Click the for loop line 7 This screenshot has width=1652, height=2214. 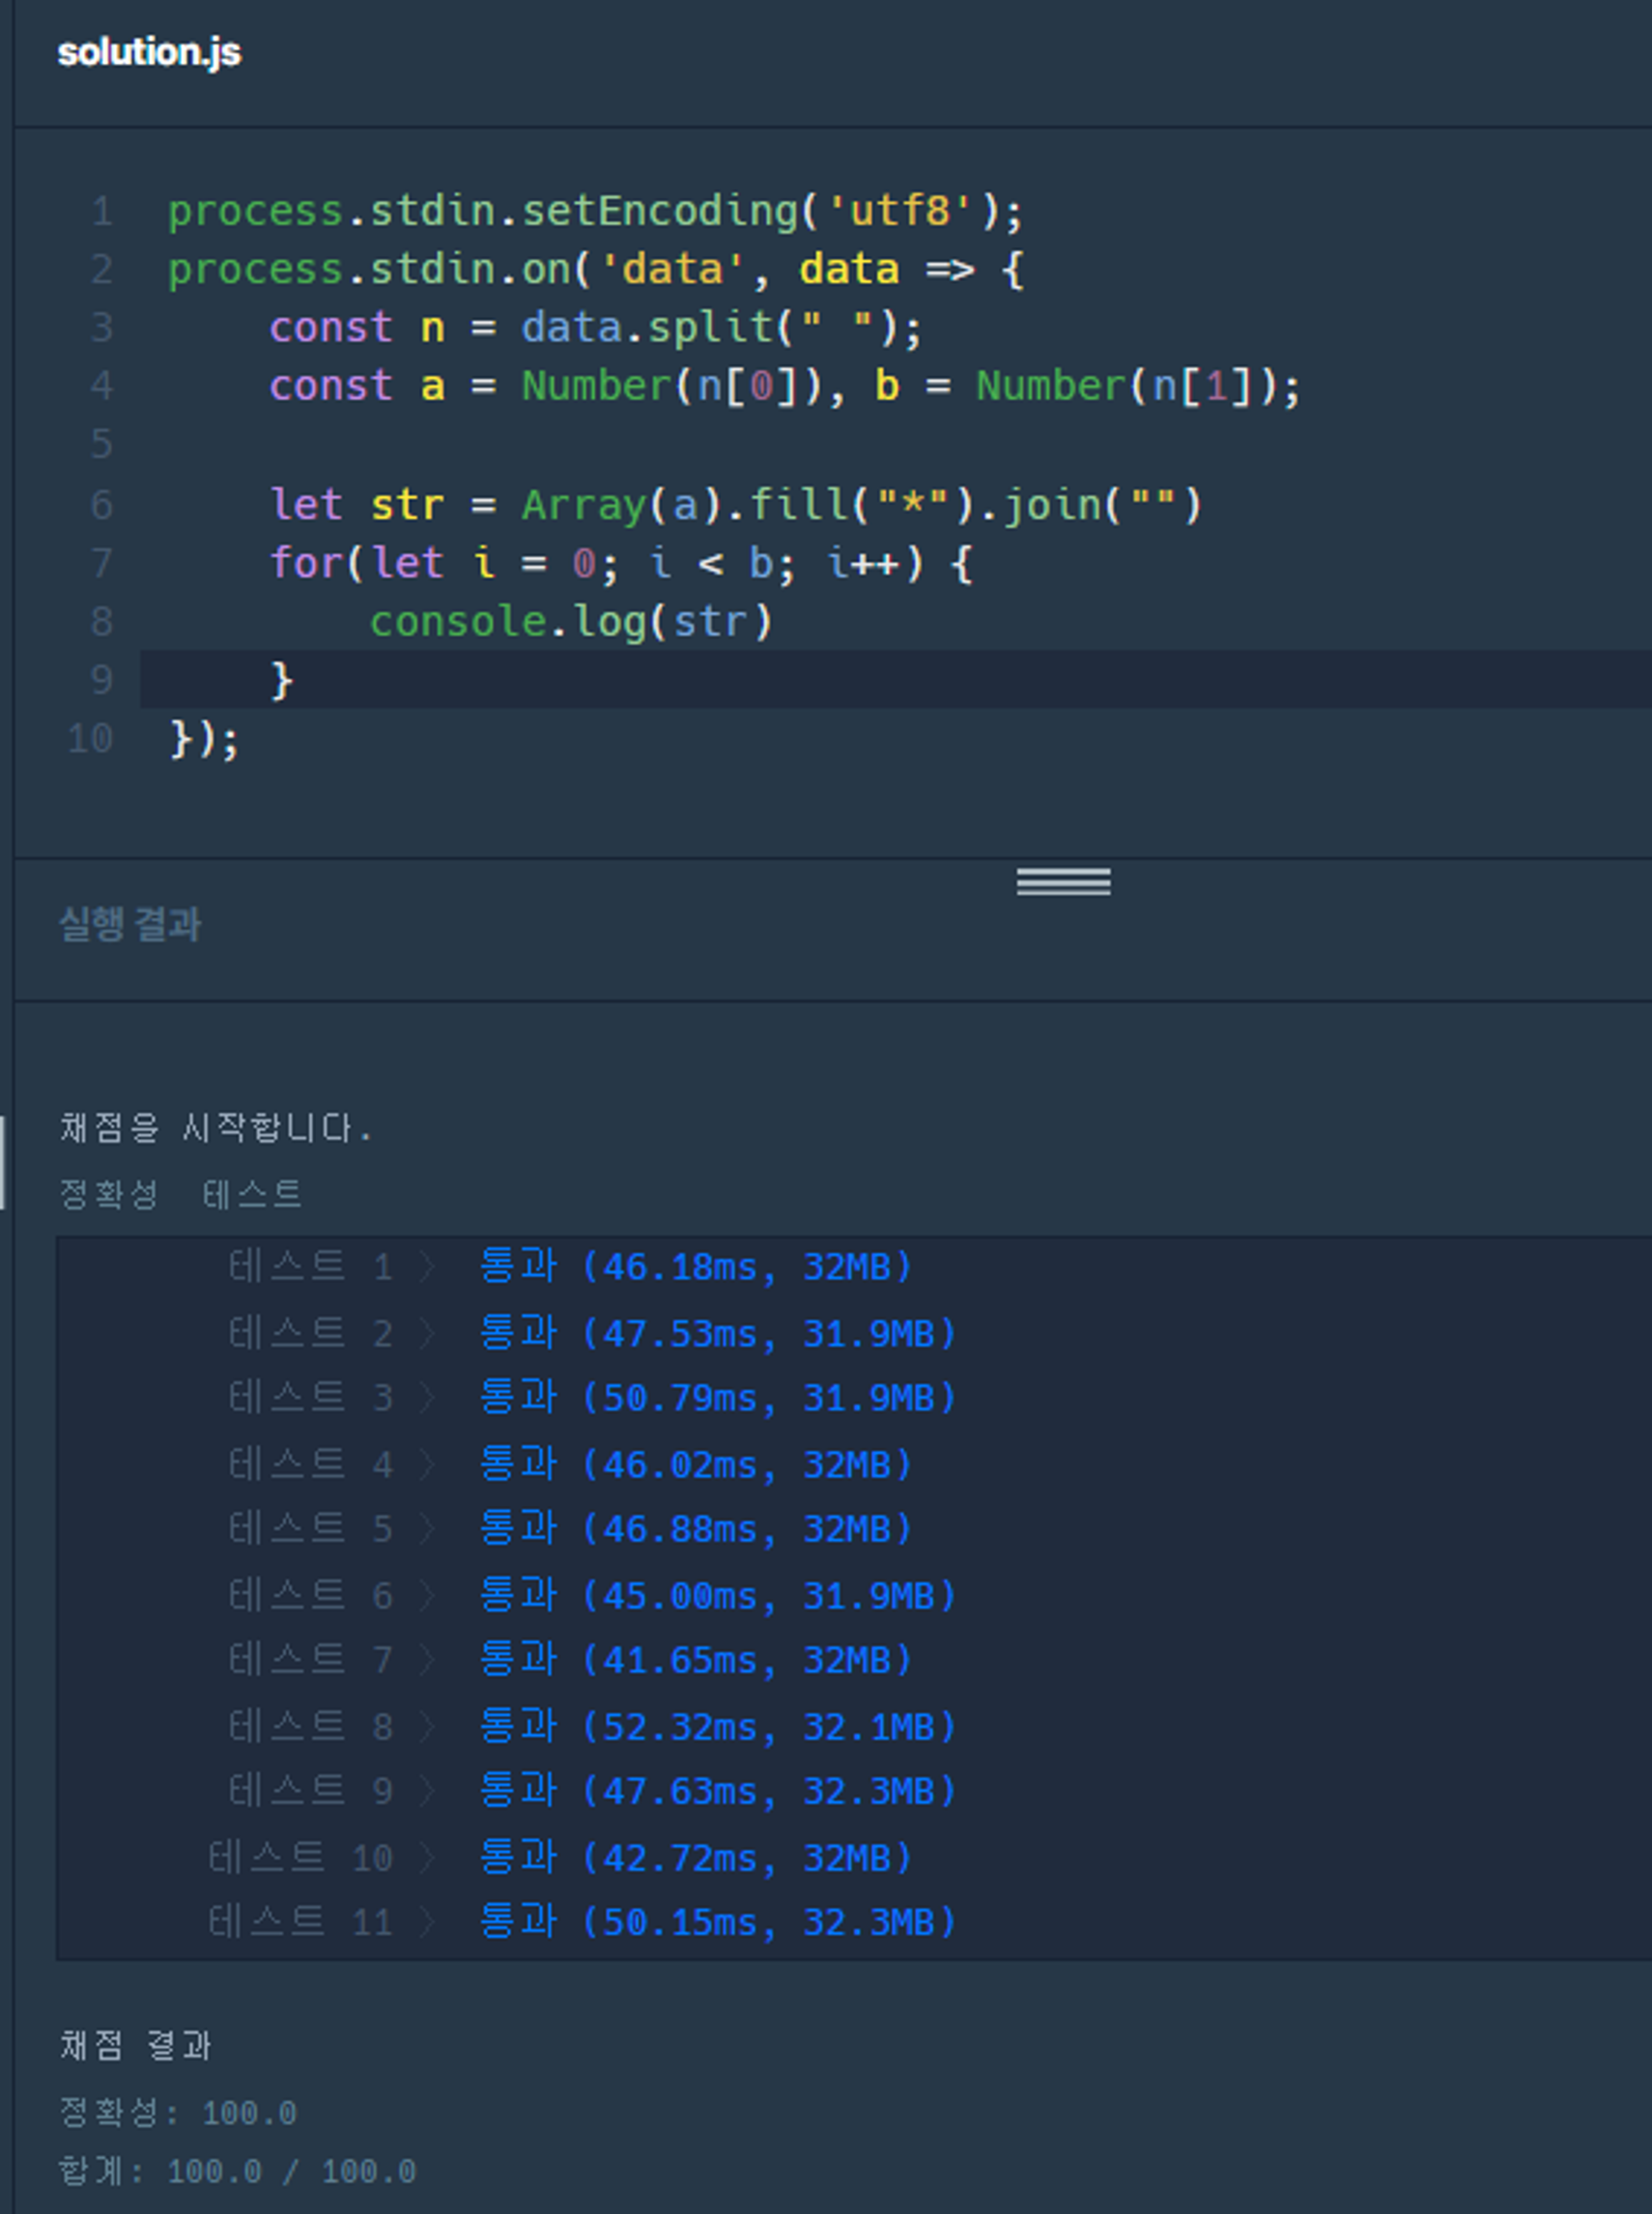click(620, 563)
